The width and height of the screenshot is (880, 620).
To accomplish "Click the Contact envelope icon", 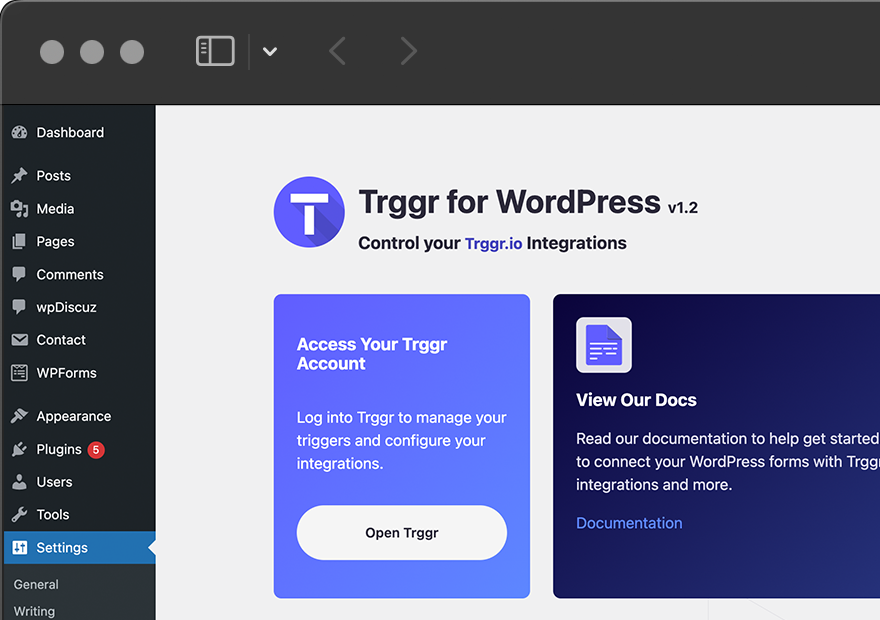I will pyautogui.click(x=20, y=339).
